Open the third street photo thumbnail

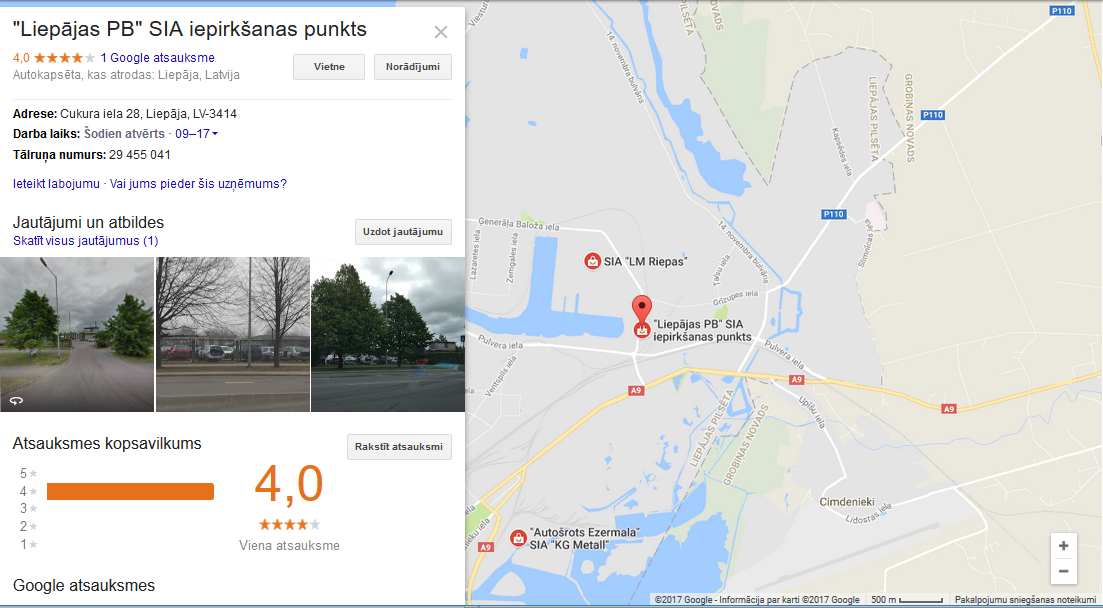[x=388, y=334]
